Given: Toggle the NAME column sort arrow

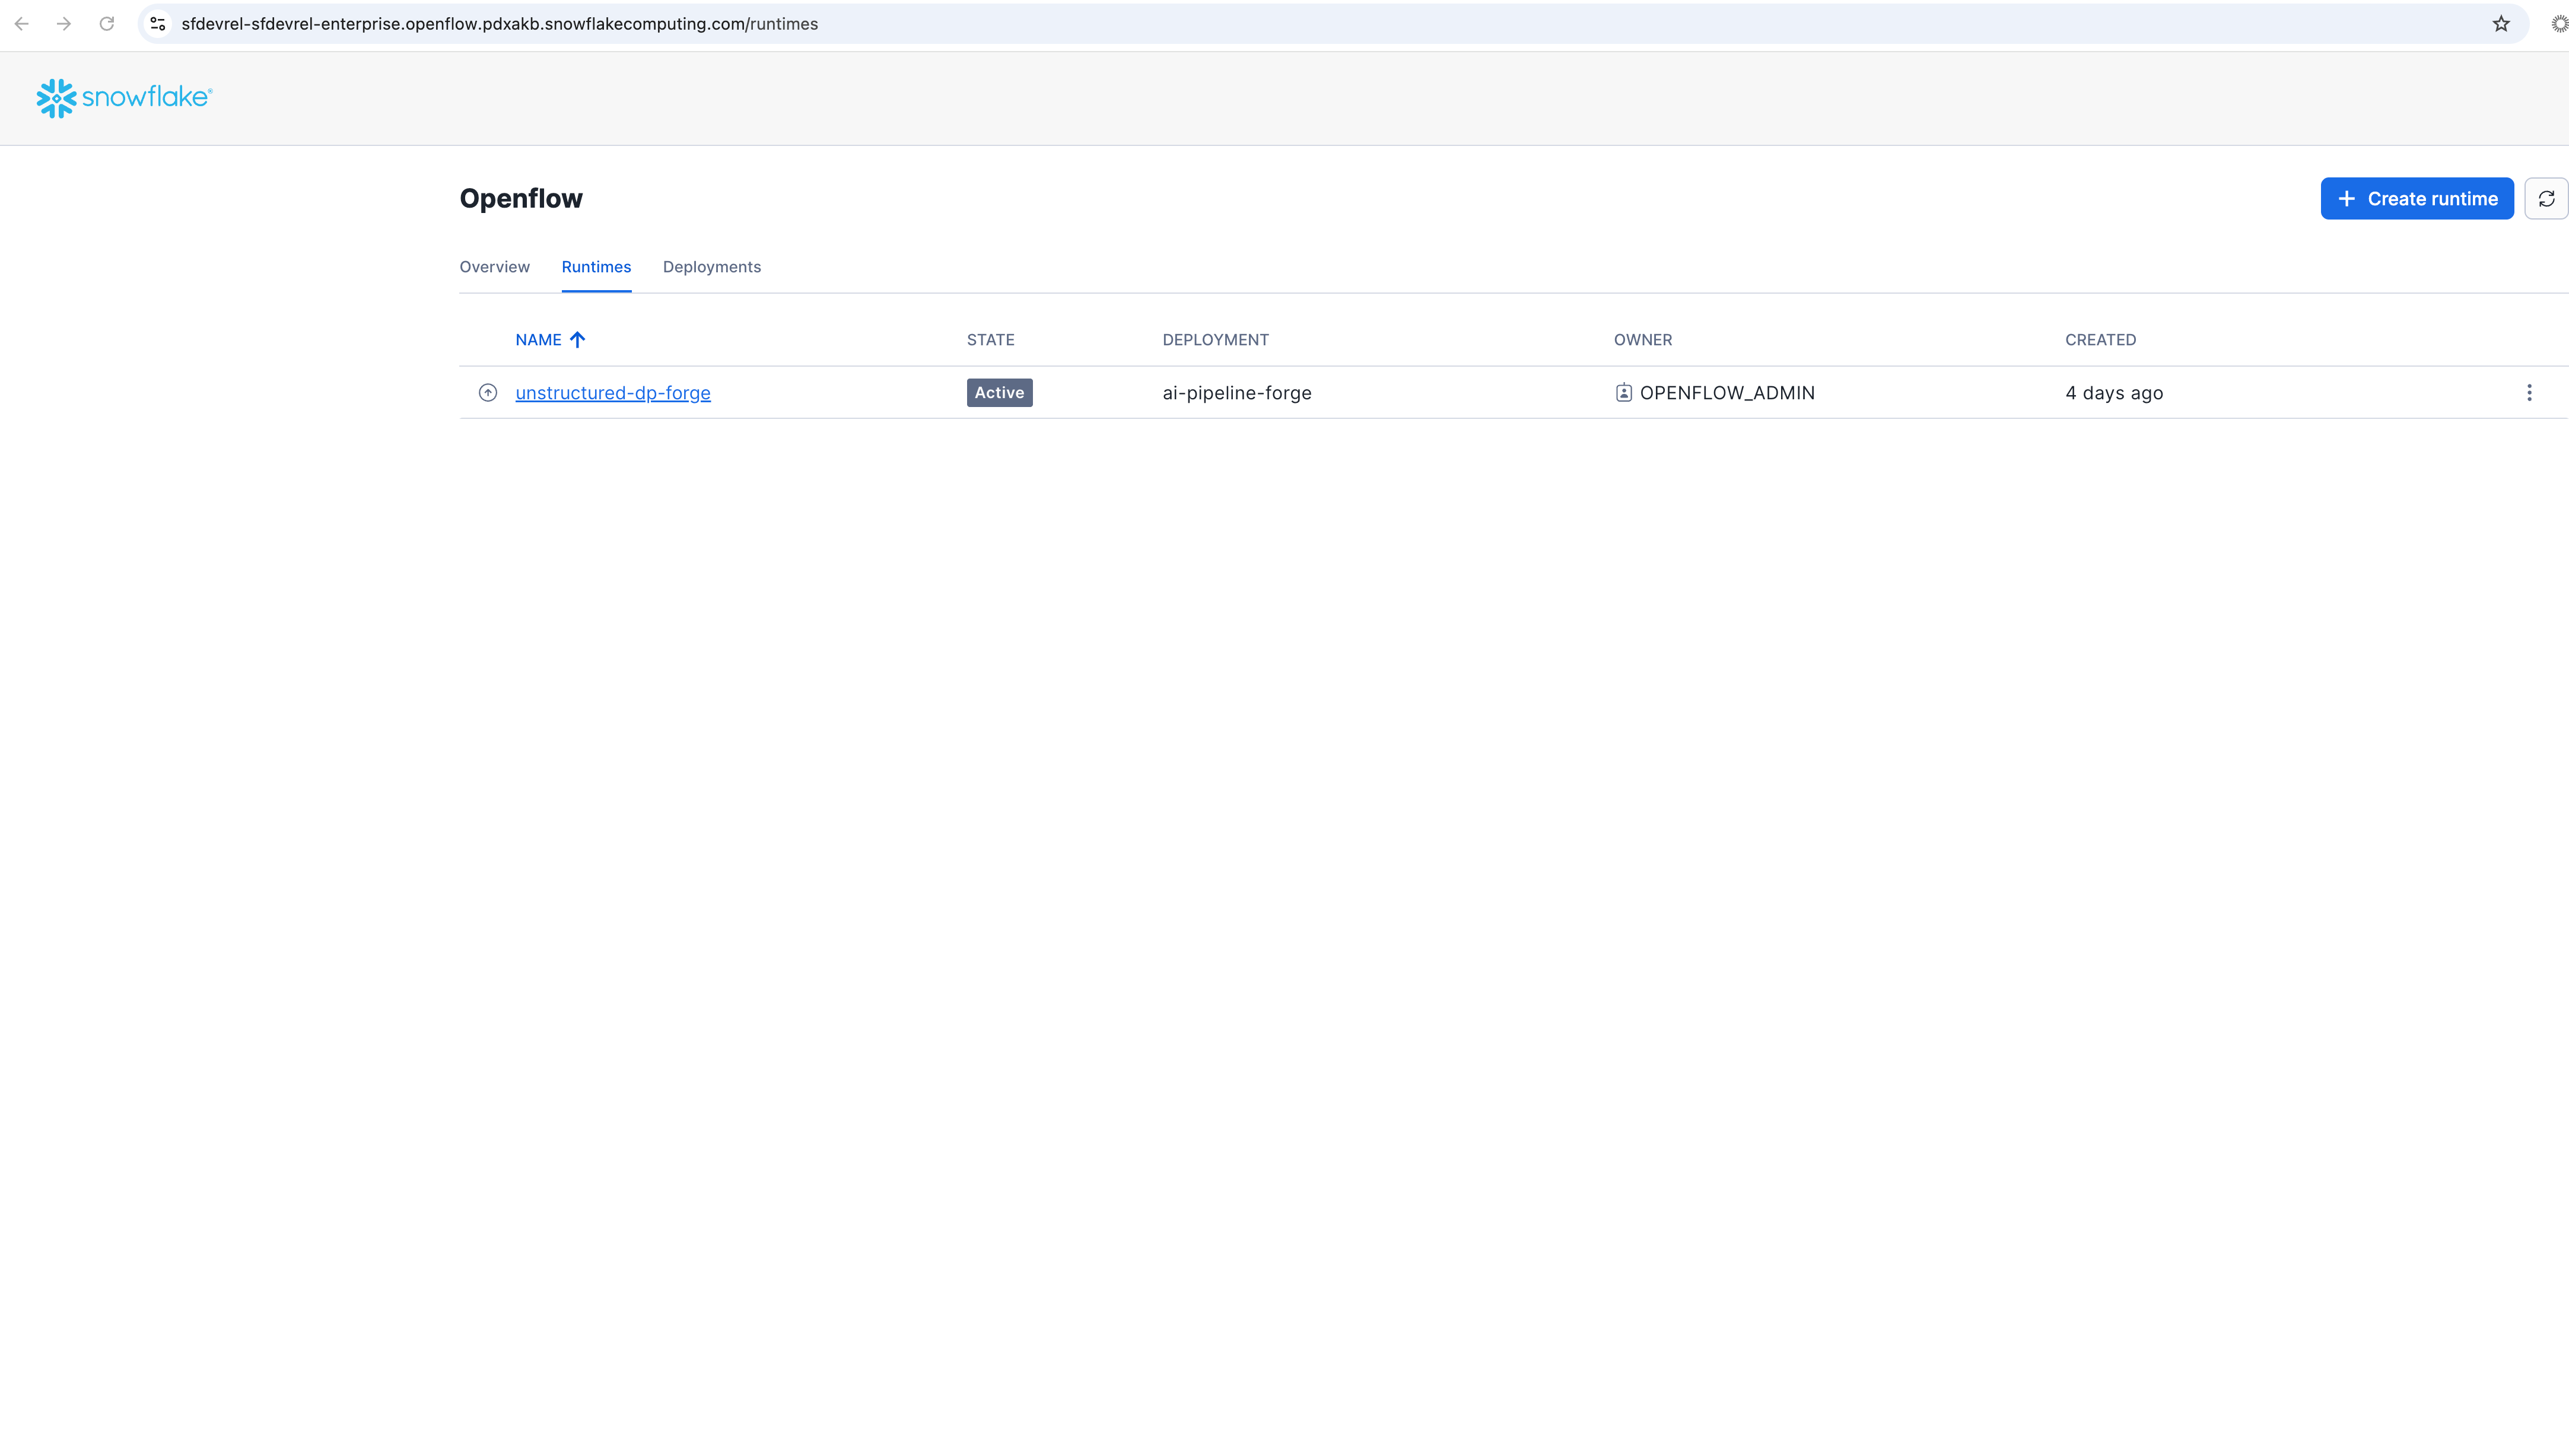Looking at the screenshot, I should [577, 340].
